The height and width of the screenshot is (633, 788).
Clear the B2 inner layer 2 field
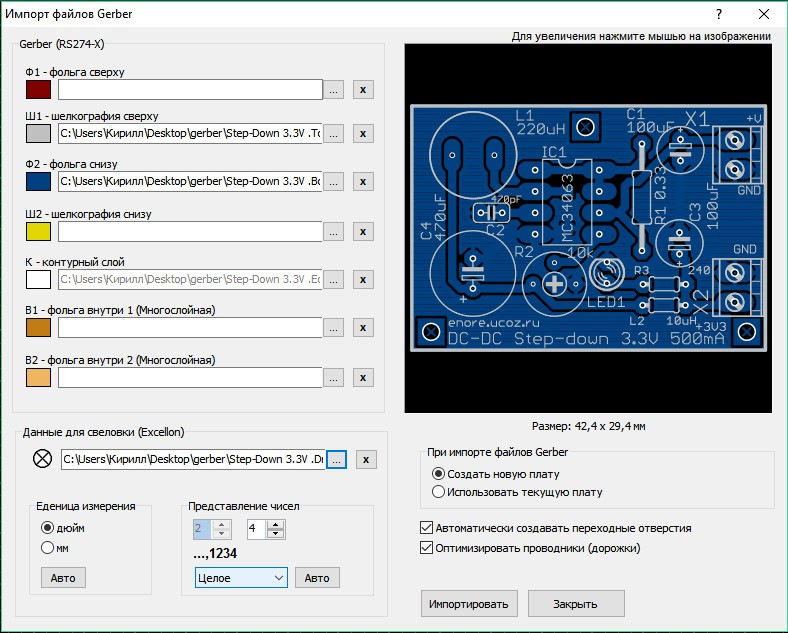[x=363, y=377]
